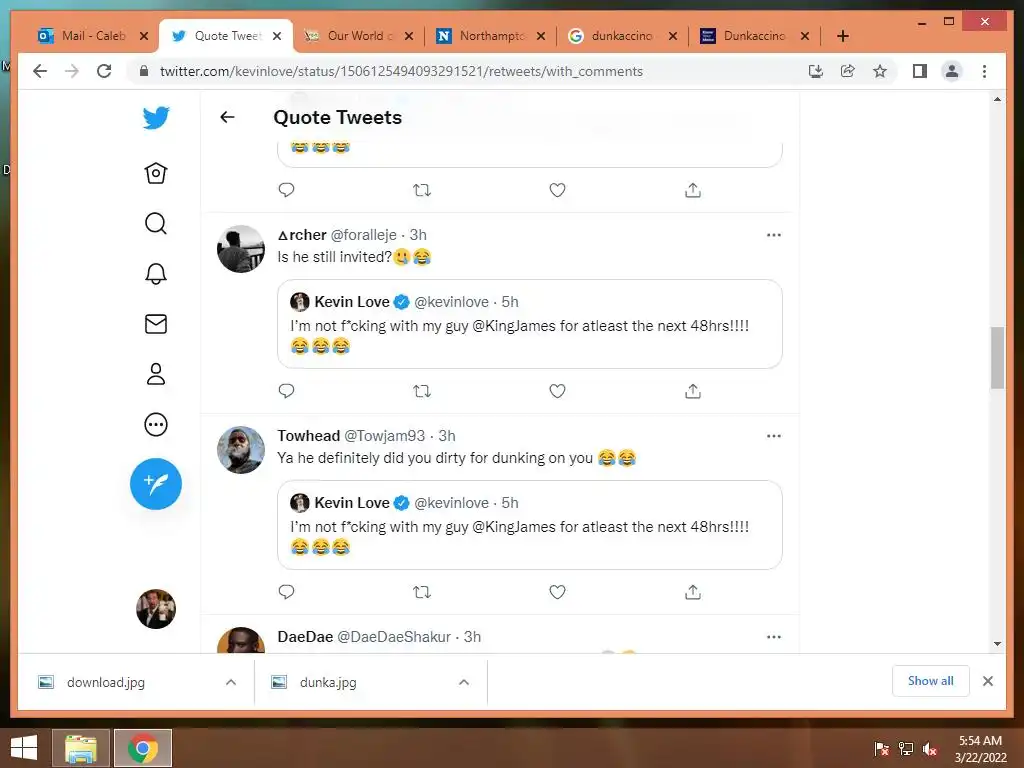
Task: Open the More circle icon in the sidebar
Action: [x=156, y=424]
